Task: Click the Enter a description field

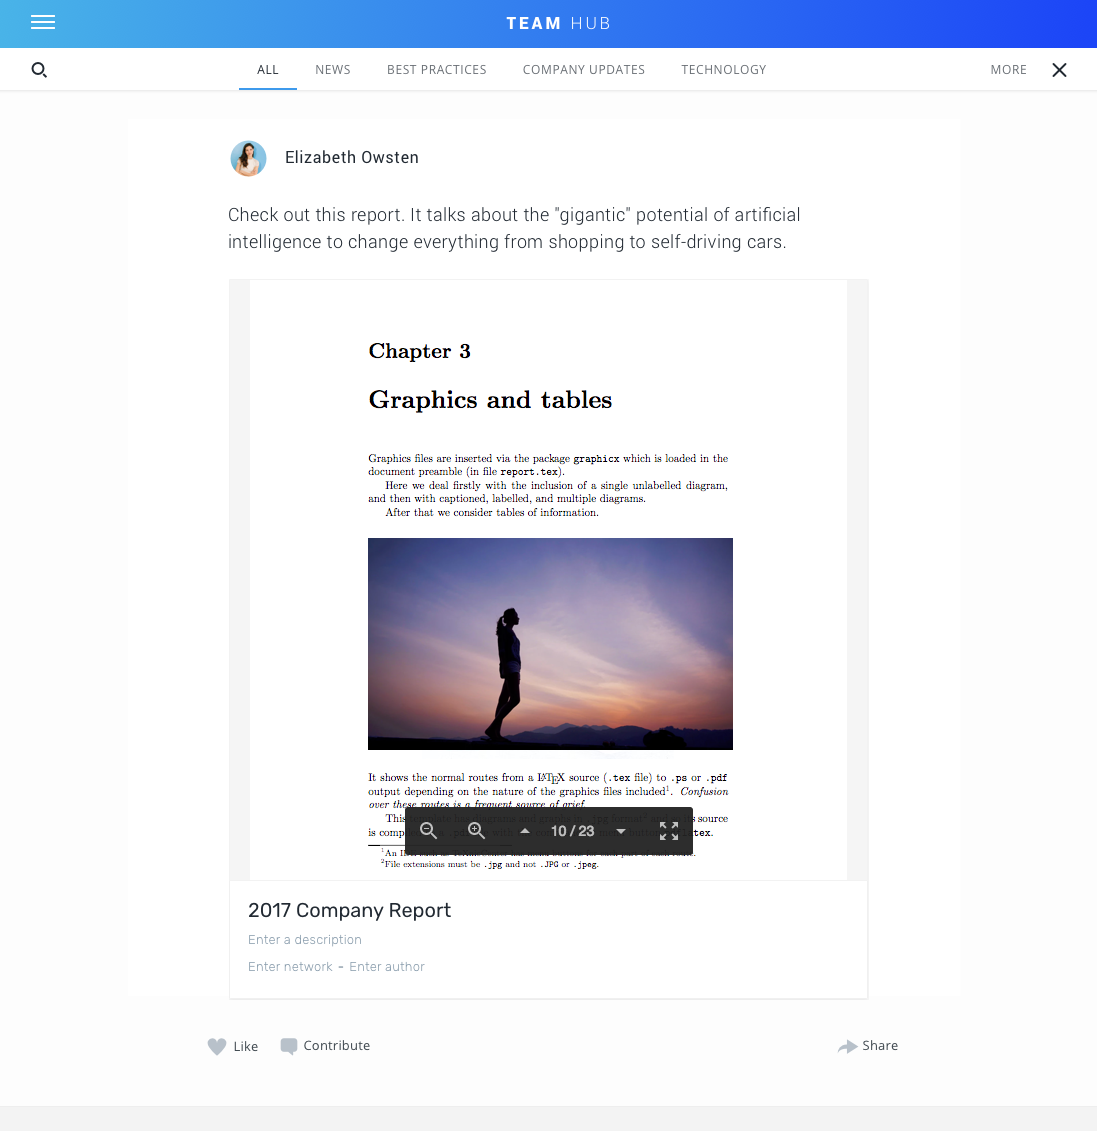Action: coord(305,940)
